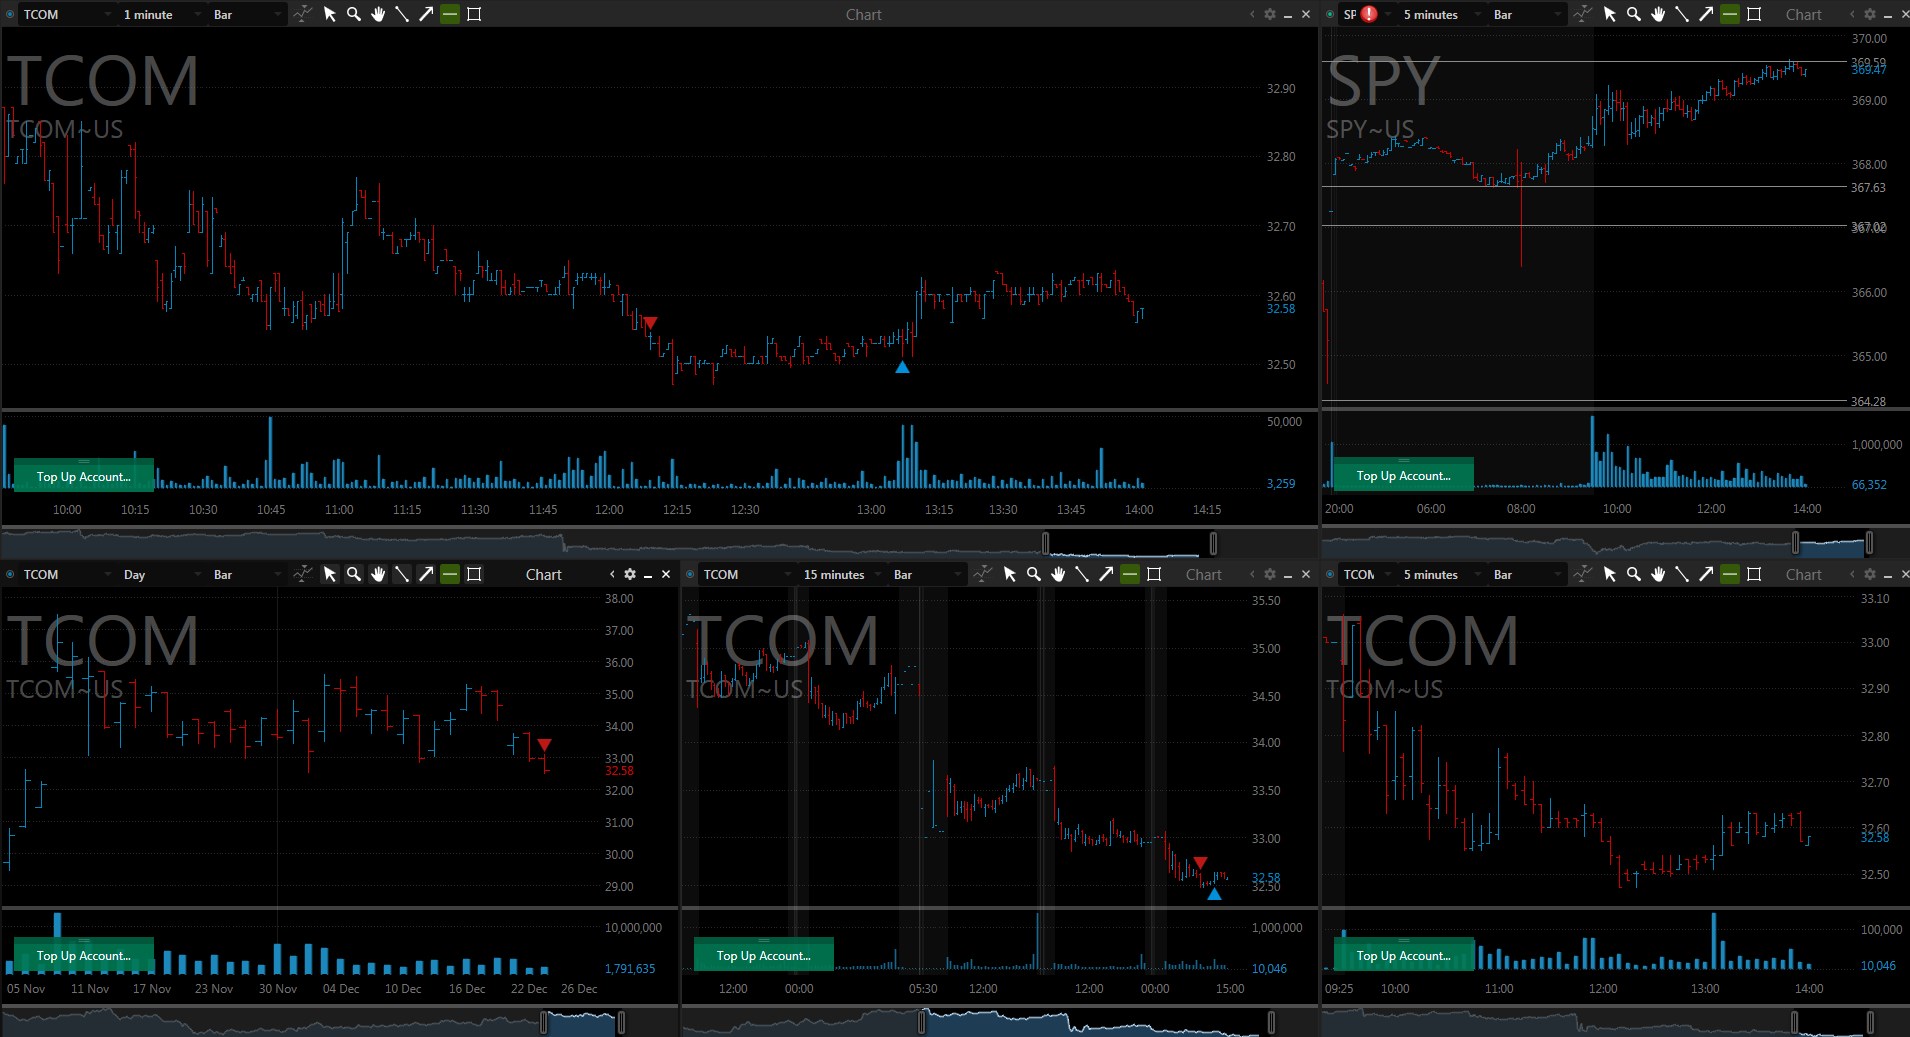Activate the magnifier in SPY 5 minutes chart
Screen dimensions: 1910x1037
click(x=1634, y=14)
